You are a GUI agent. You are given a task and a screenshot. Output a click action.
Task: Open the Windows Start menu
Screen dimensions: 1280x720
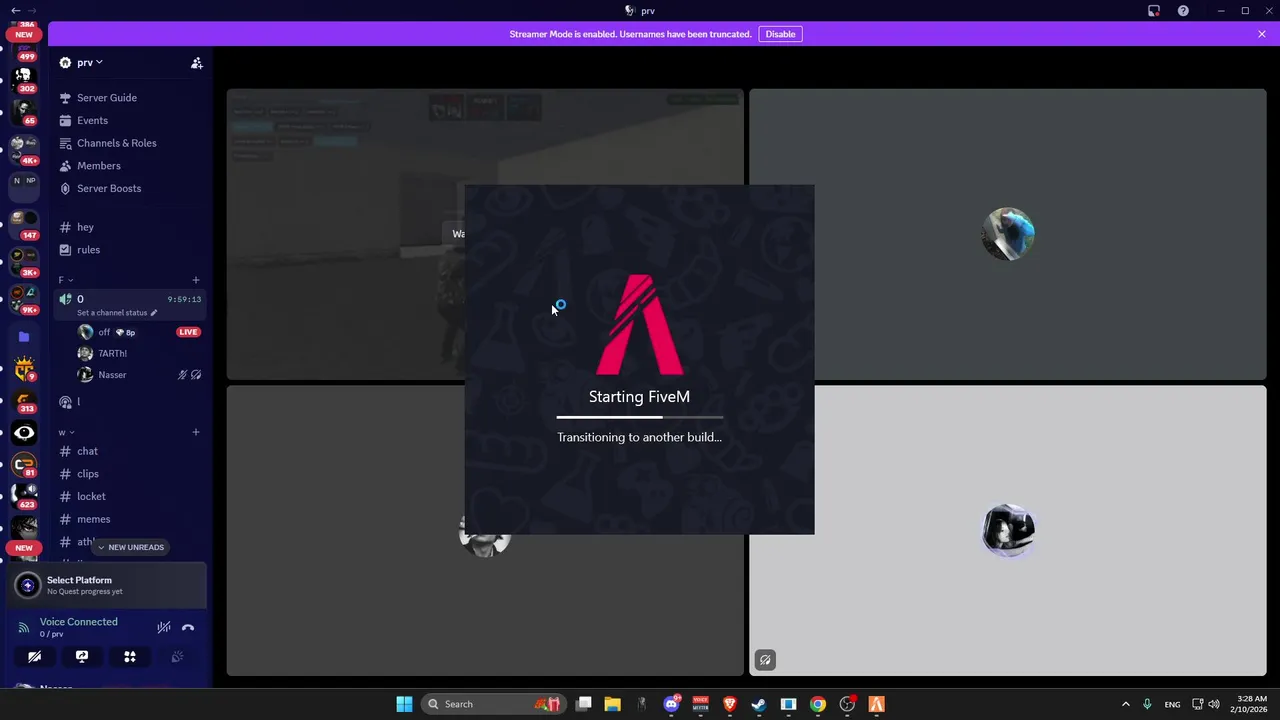[404, 704]
